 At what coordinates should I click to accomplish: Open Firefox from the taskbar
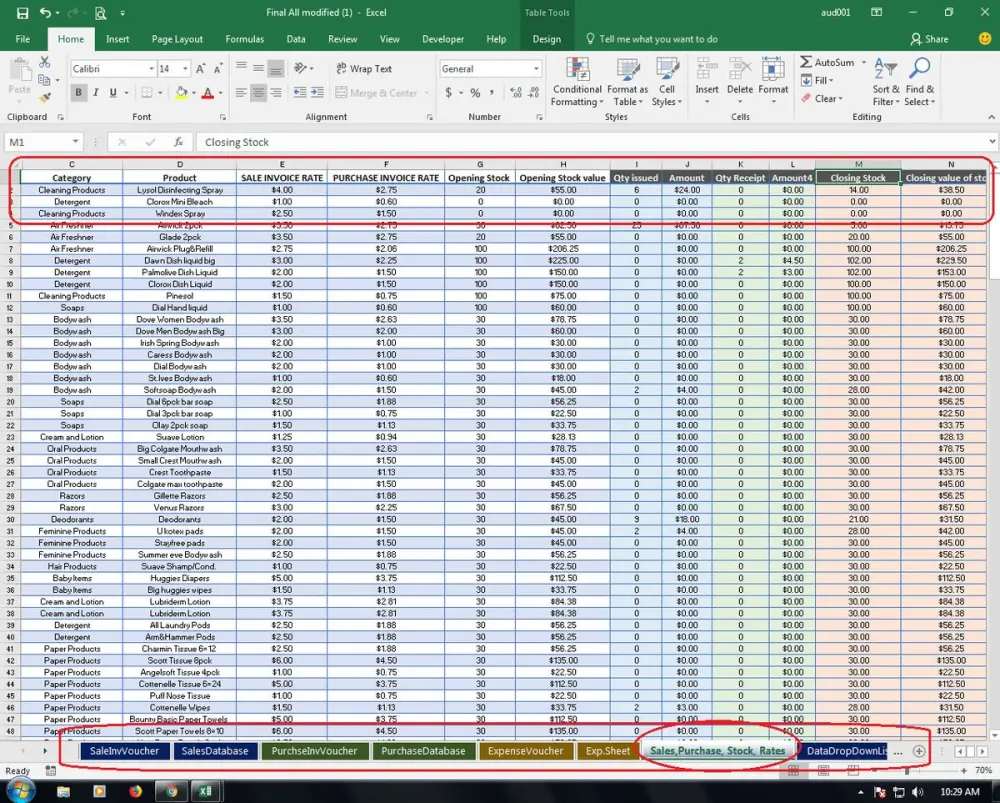coord(135,792)
